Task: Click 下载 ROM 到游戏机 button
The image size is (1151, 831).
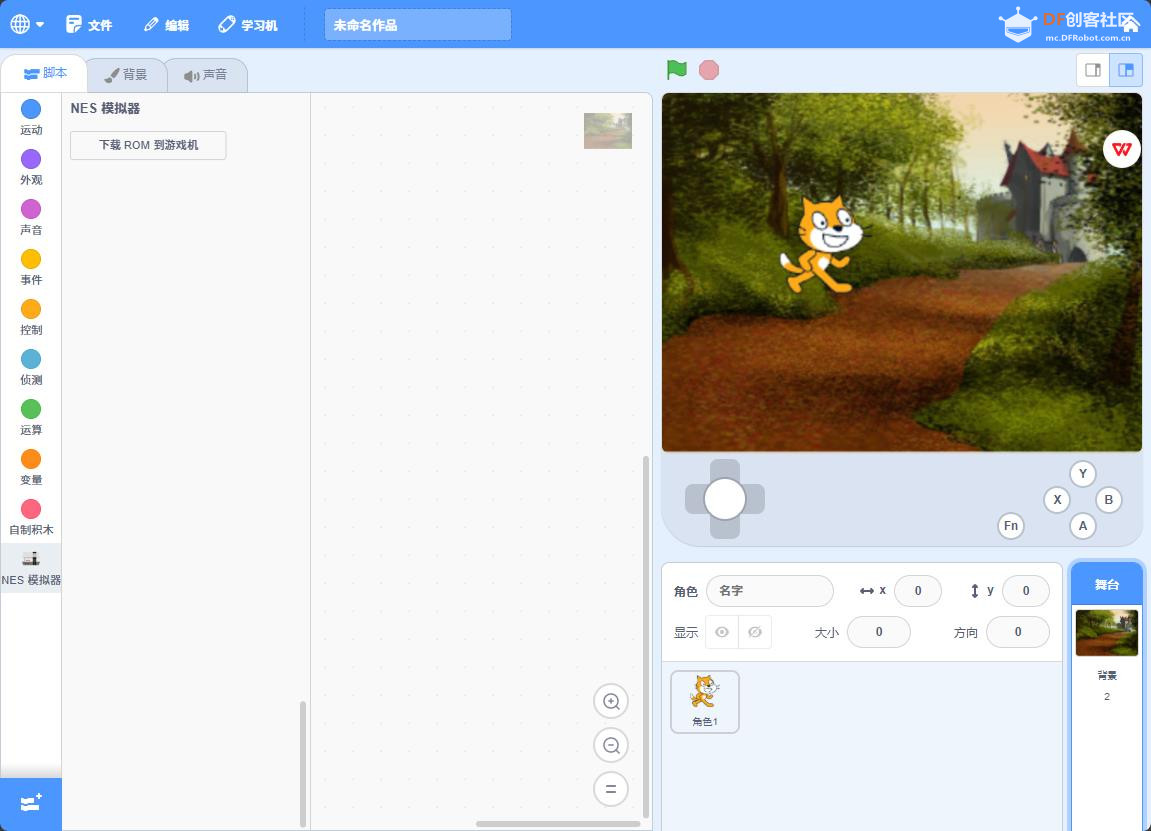Action: [x=148, y=145]
